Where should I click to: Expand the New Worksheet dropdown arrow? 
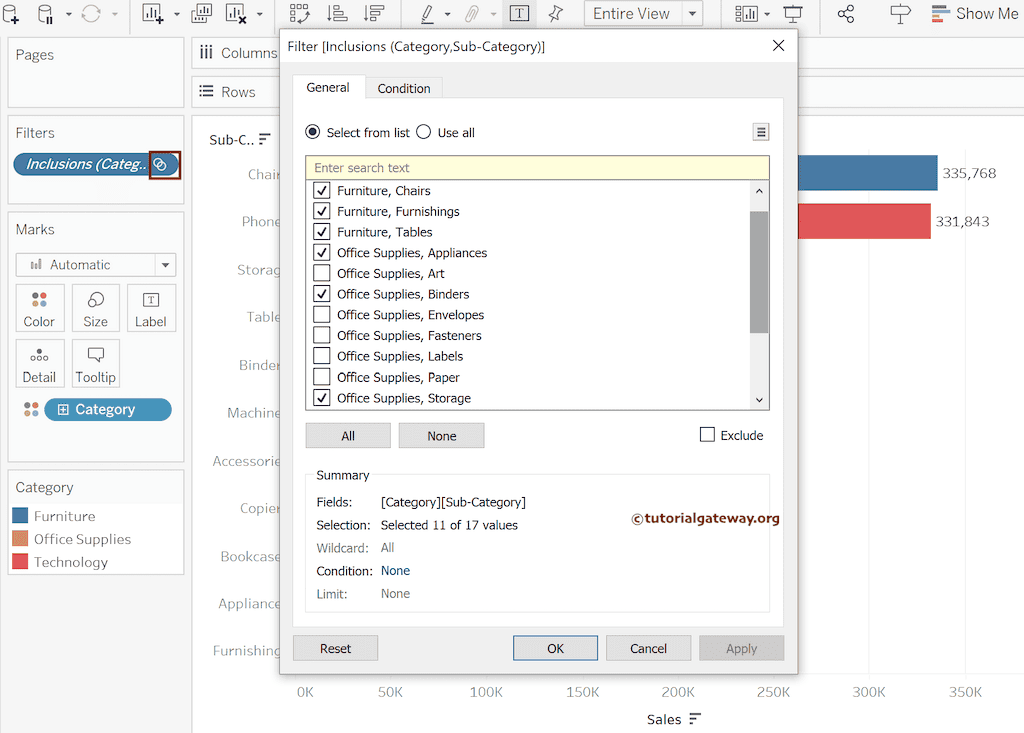pyautogui.click(x=176, y=14)
